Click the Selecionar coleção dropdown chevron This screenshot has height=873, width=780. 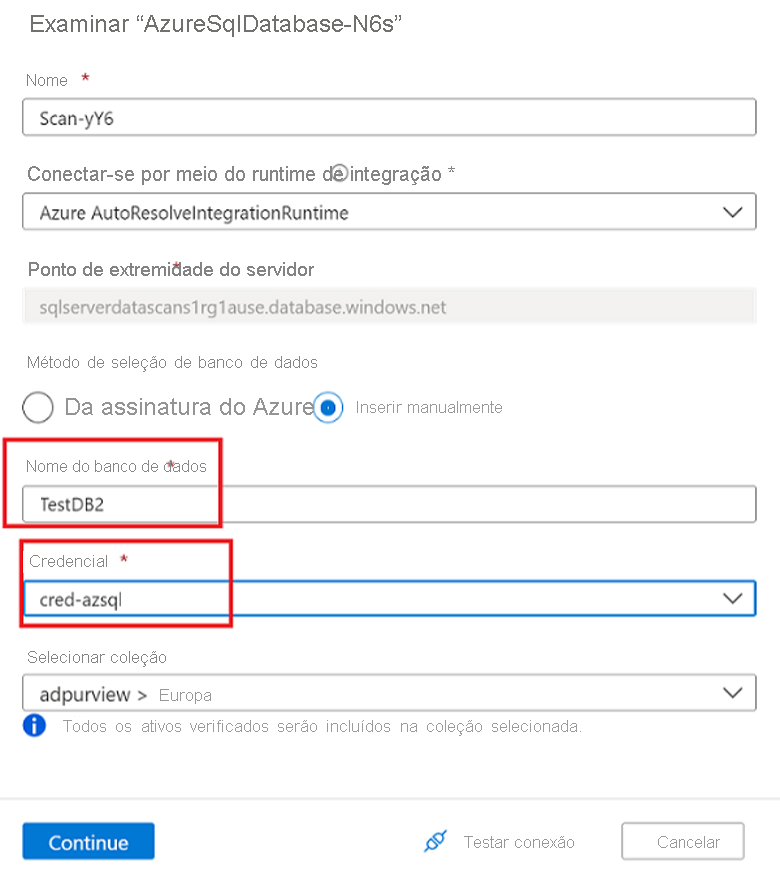pyautogui.click(x=735, y=692)
